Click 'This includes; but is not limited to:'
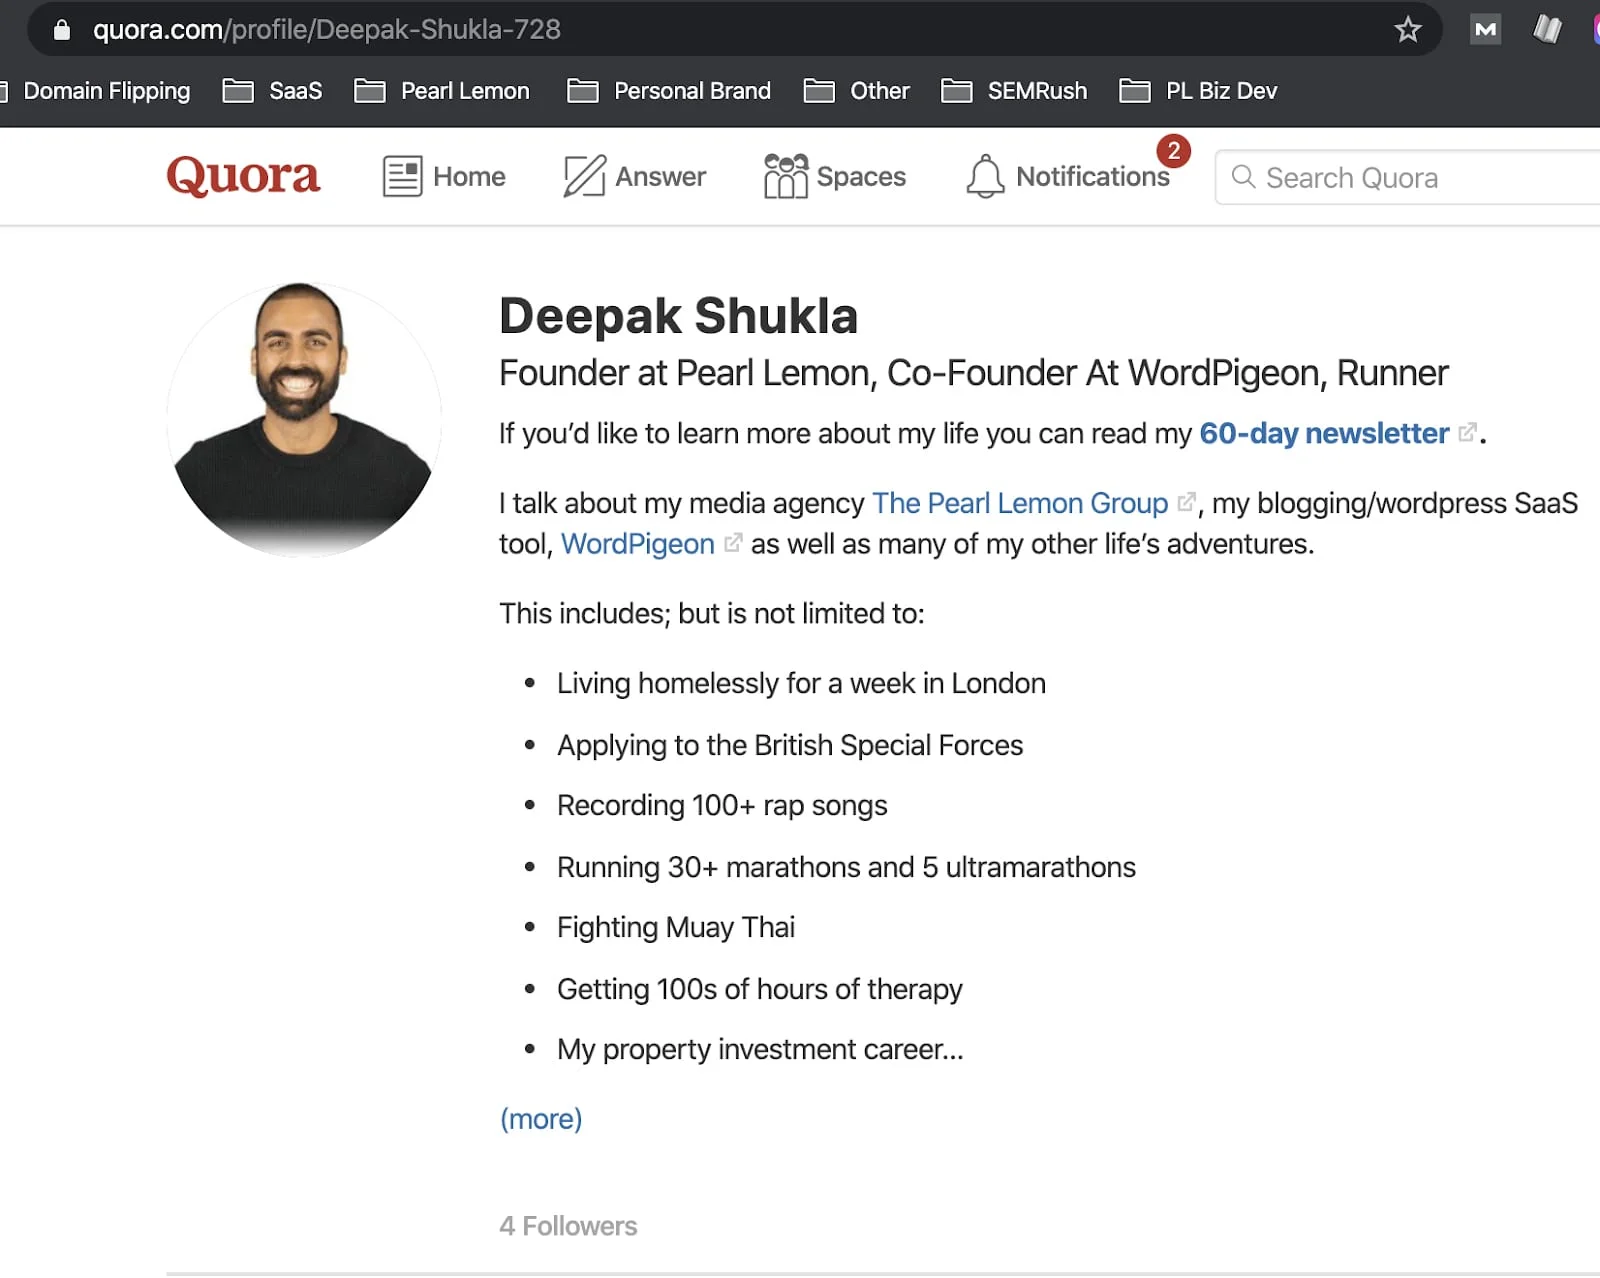The width and height of the screenshot is (1600, 1278). [712, 613]
